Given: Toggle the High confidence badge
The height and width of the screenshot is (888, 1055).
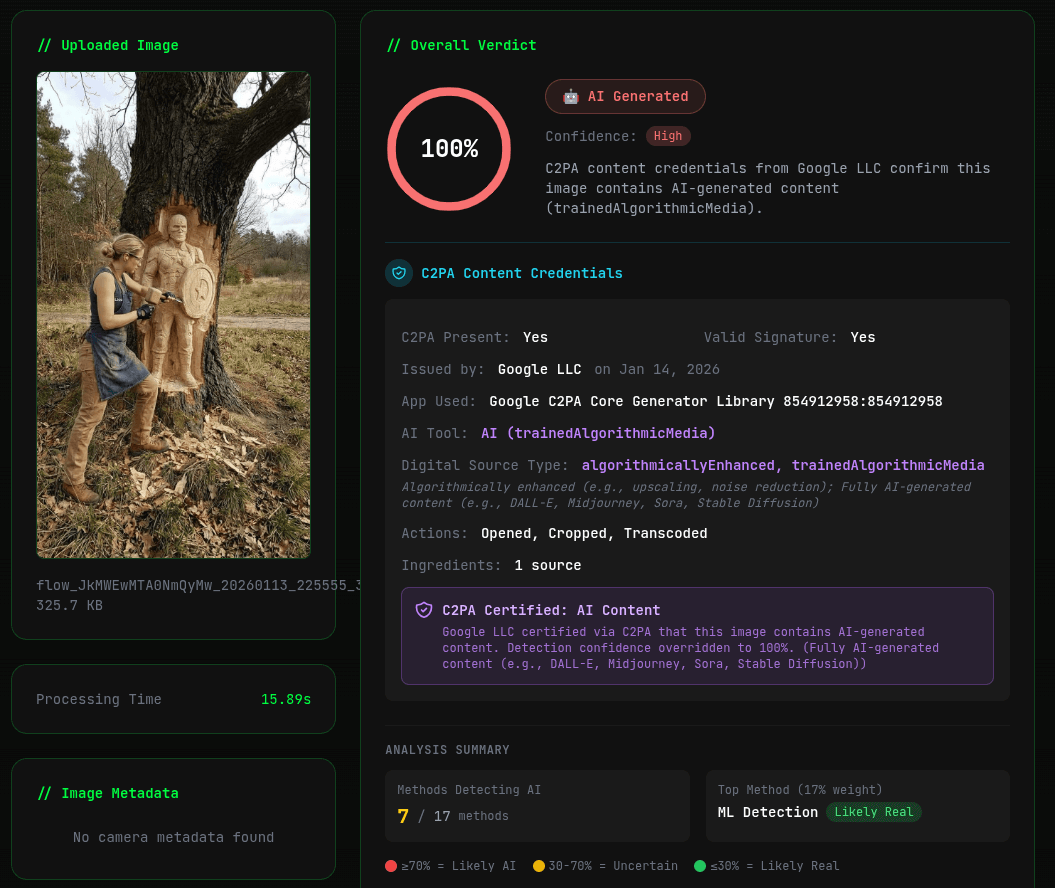Looking at the screenshot, I should coord(668,135).
